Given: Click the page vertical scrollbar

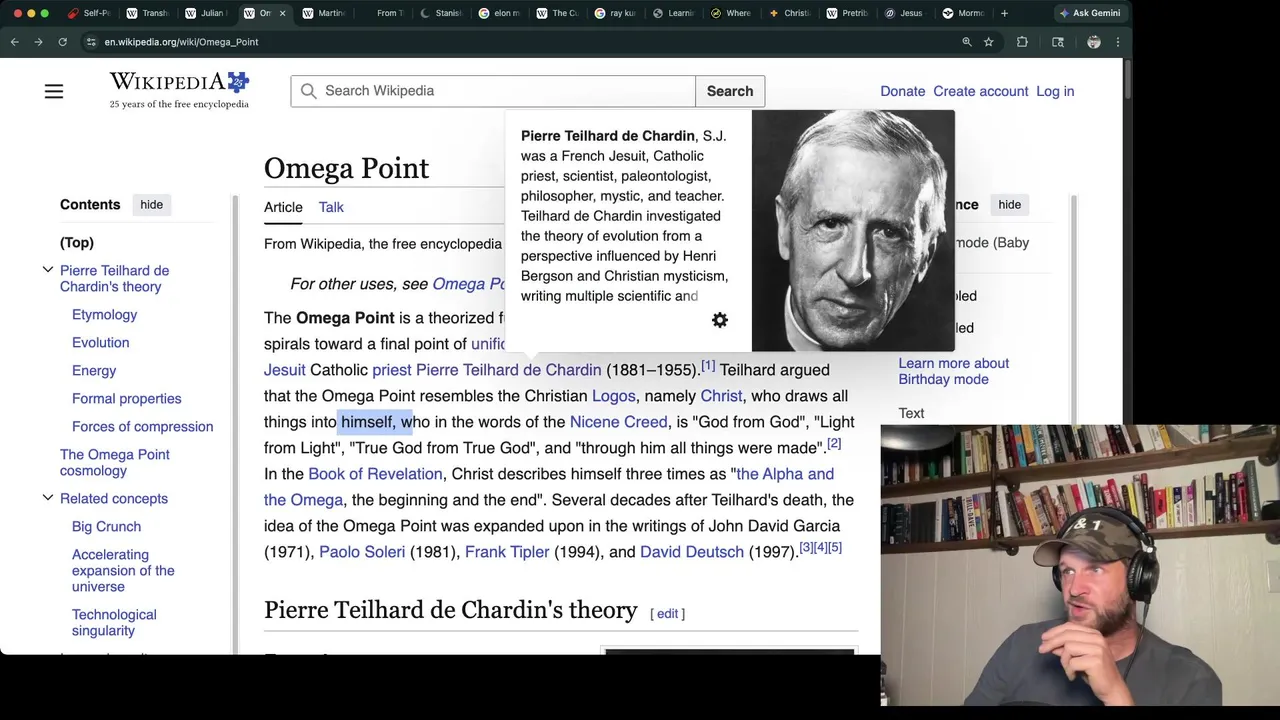Looking at the screenshot, I should coord(1128,80).
